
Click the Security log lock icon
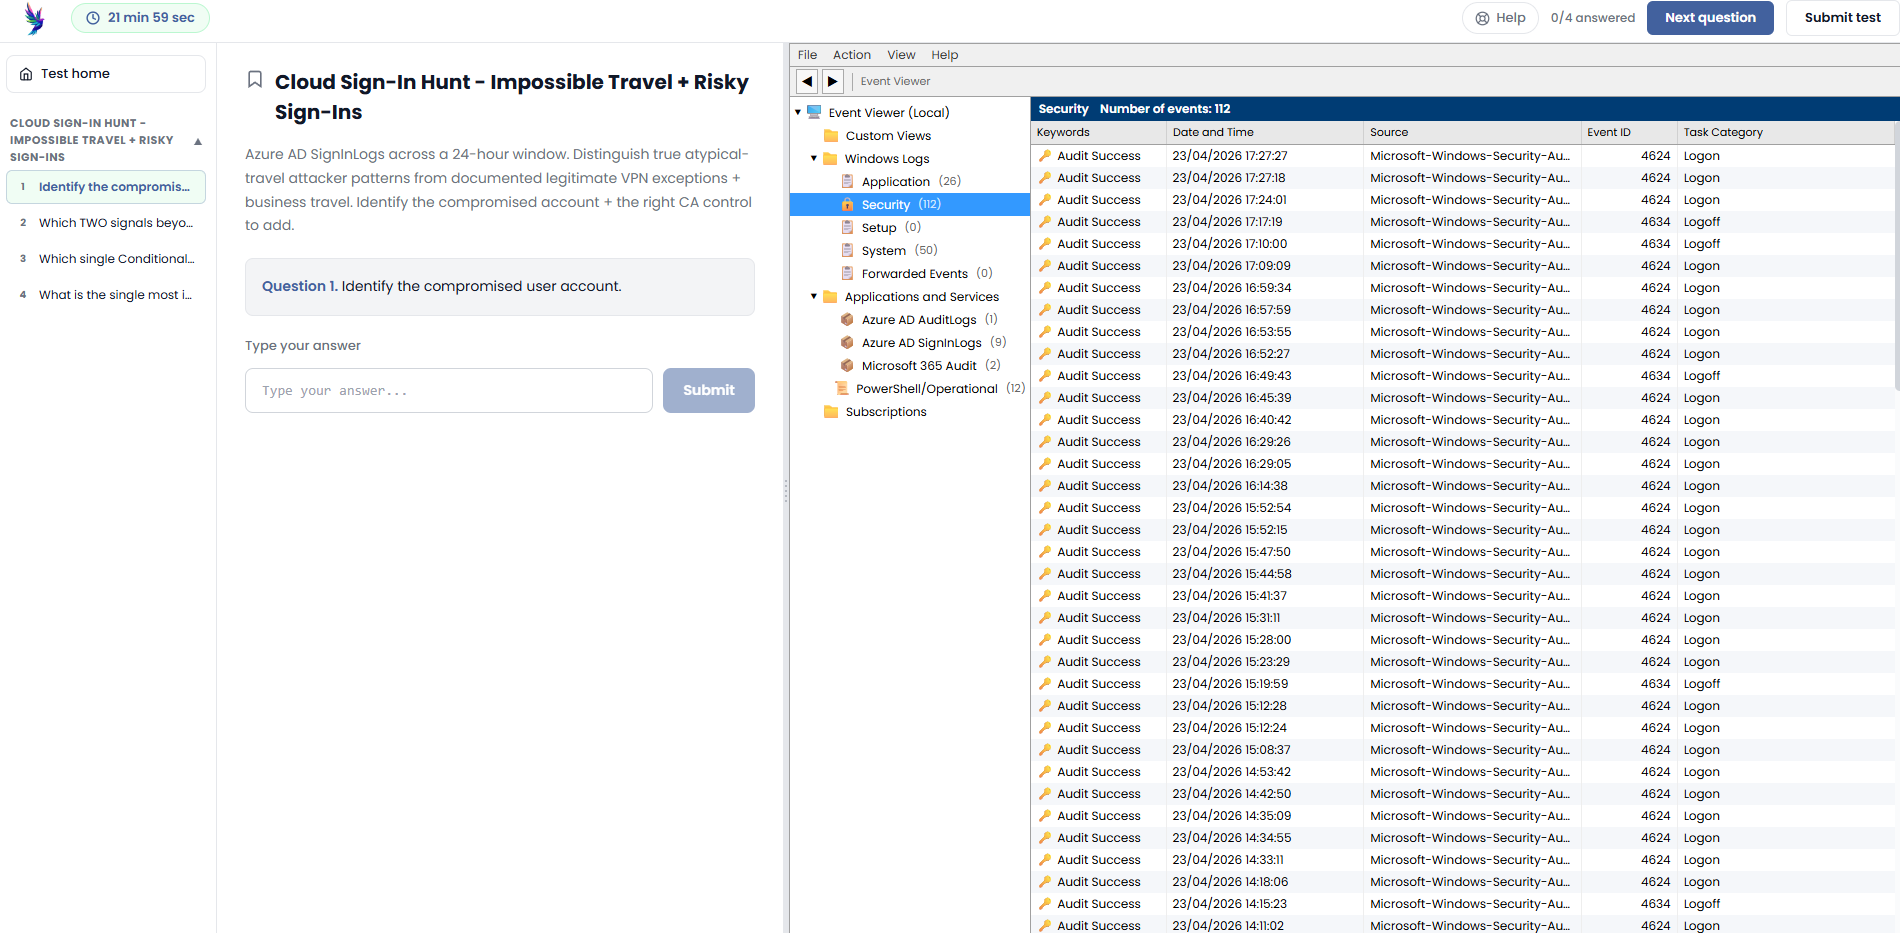tap(847, 204)
